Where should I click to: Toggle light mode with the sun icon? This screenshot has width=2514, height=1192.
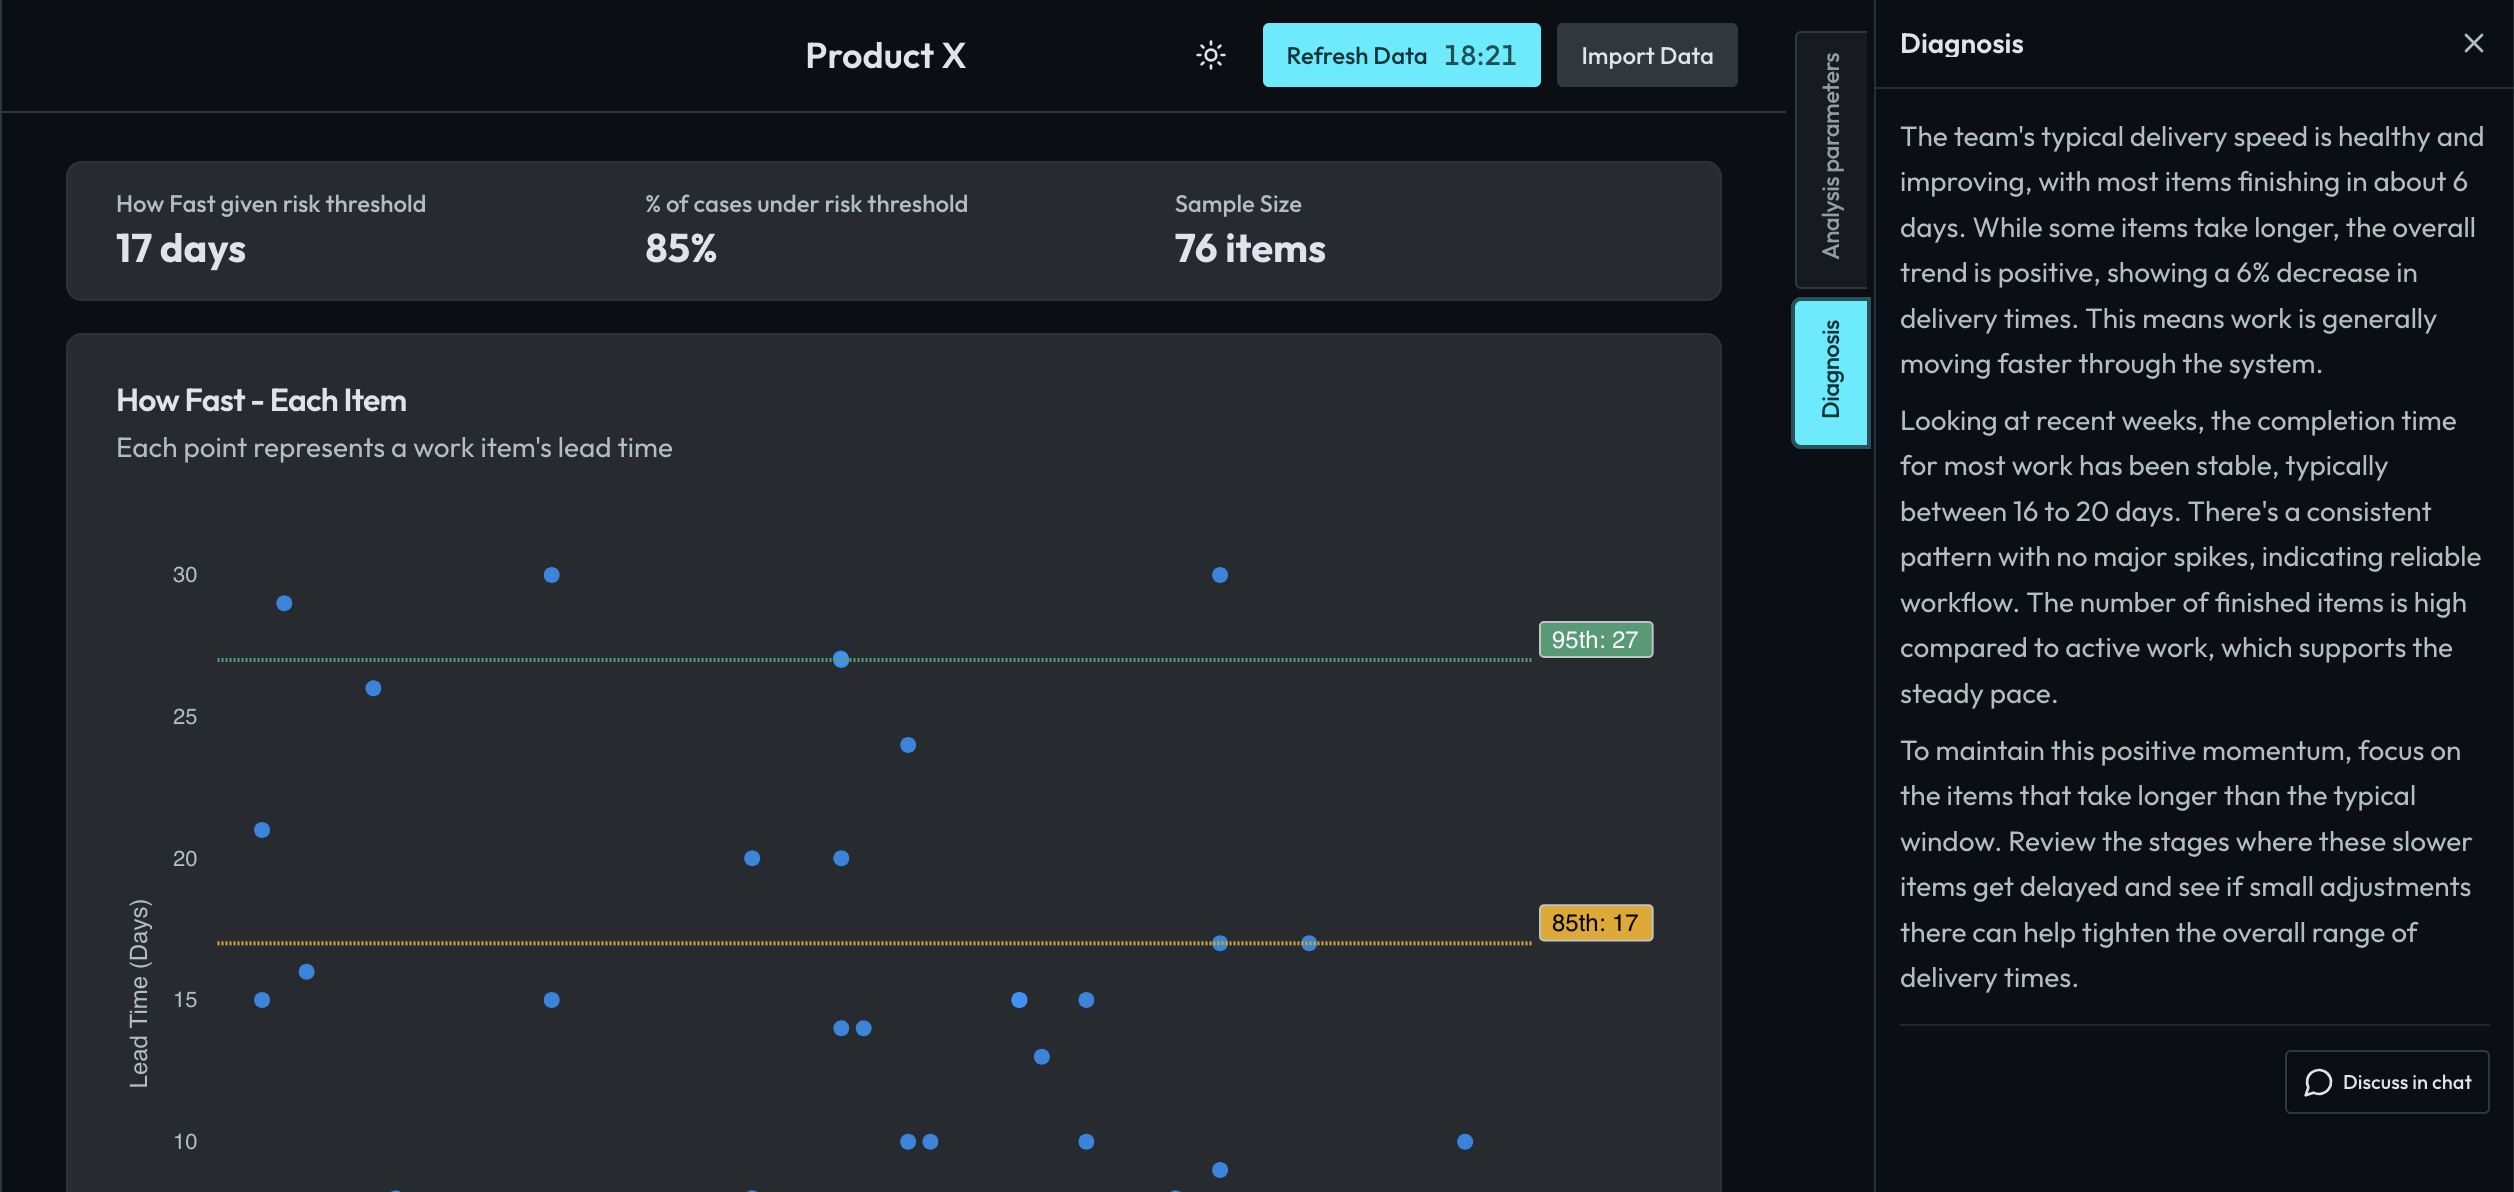click(1210, 55)
